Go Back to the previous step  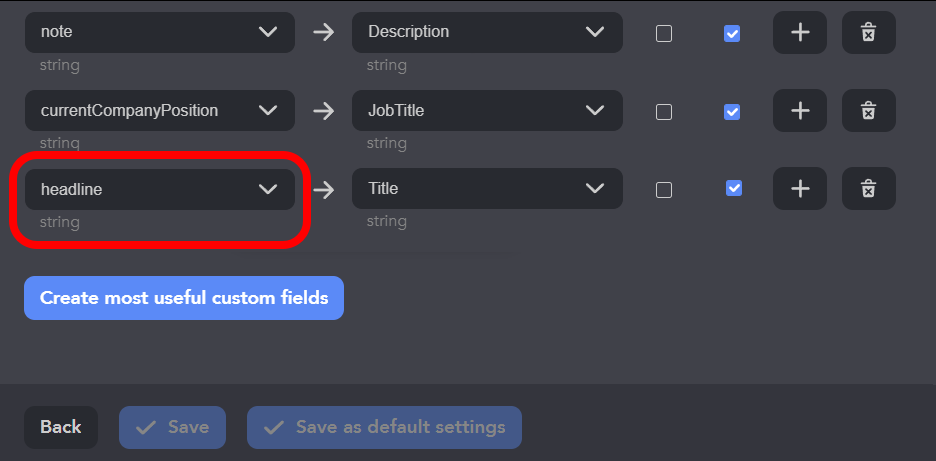(61, 427)
